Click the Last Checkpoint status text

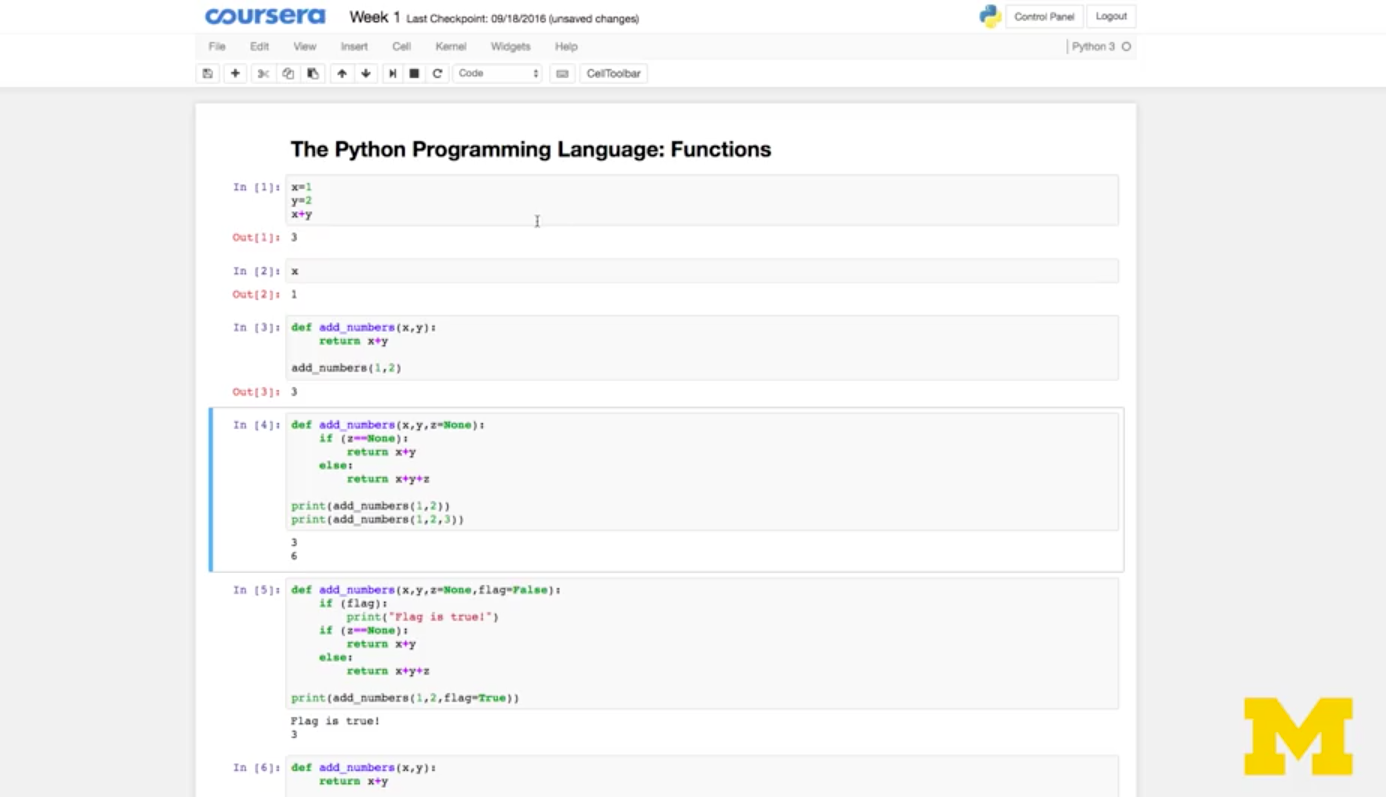[523, 19]
